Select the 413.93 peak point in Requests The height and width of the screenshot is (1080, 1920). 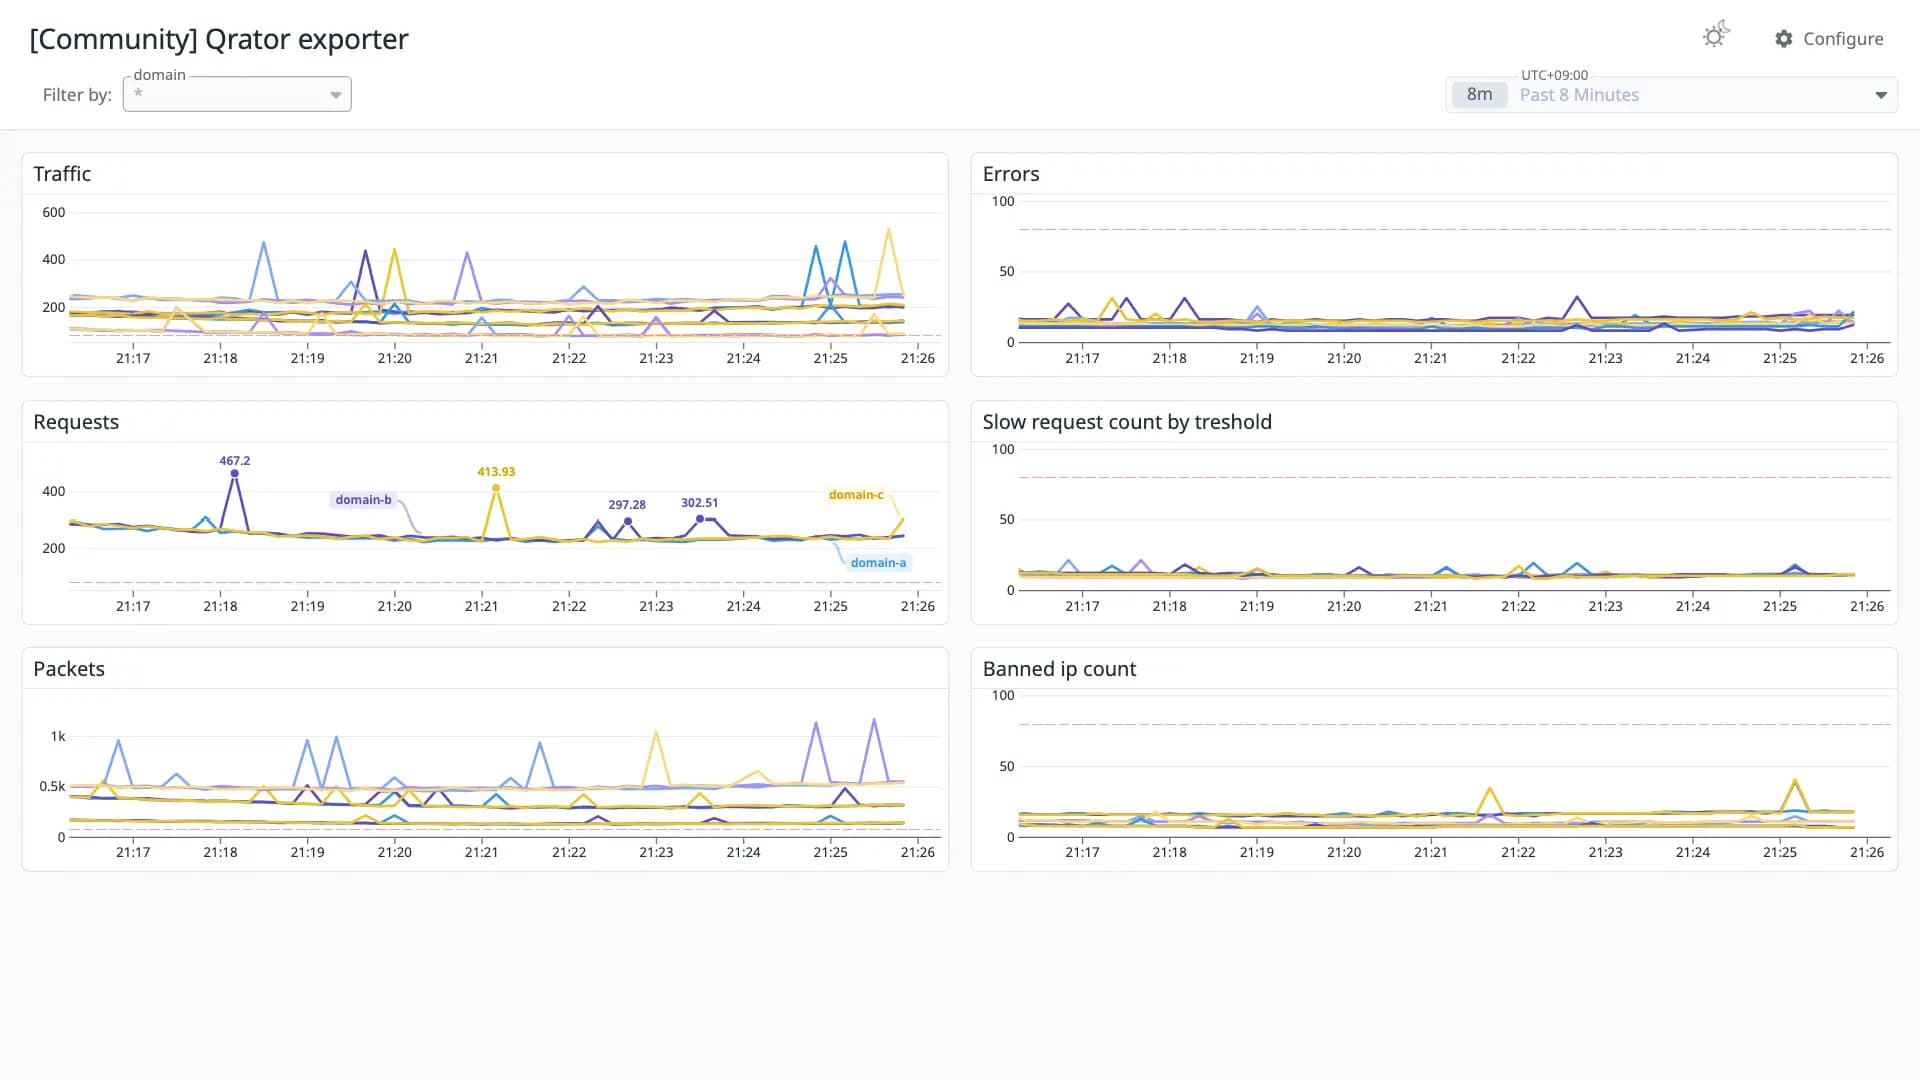coord(496,488)
